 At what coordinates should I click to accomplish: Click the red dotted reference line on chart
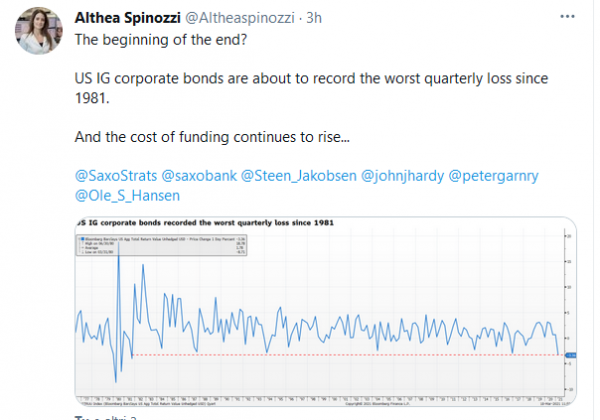click(x=348, y=355)
